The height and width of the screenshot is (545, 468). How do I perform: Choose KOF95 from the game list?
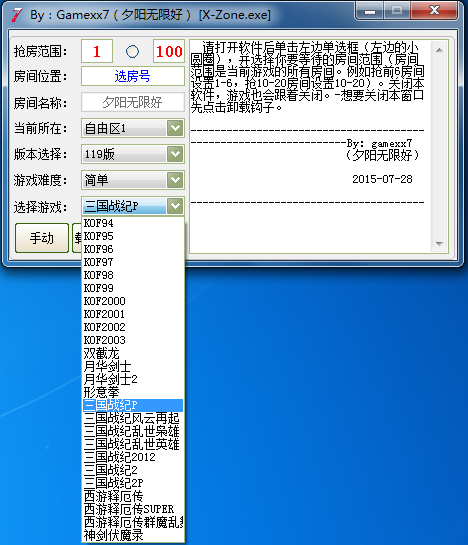[133, 236]
